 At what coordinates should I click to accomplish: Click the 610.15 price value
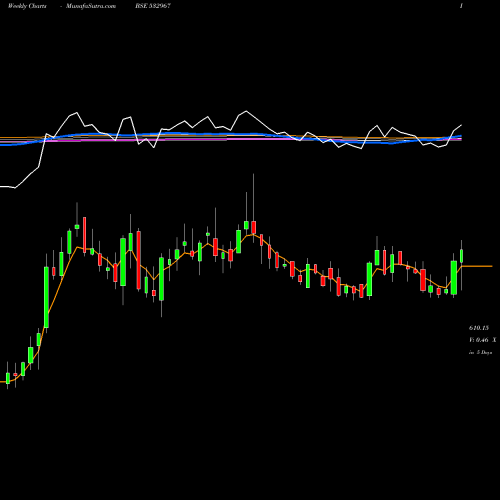point(479,328)
